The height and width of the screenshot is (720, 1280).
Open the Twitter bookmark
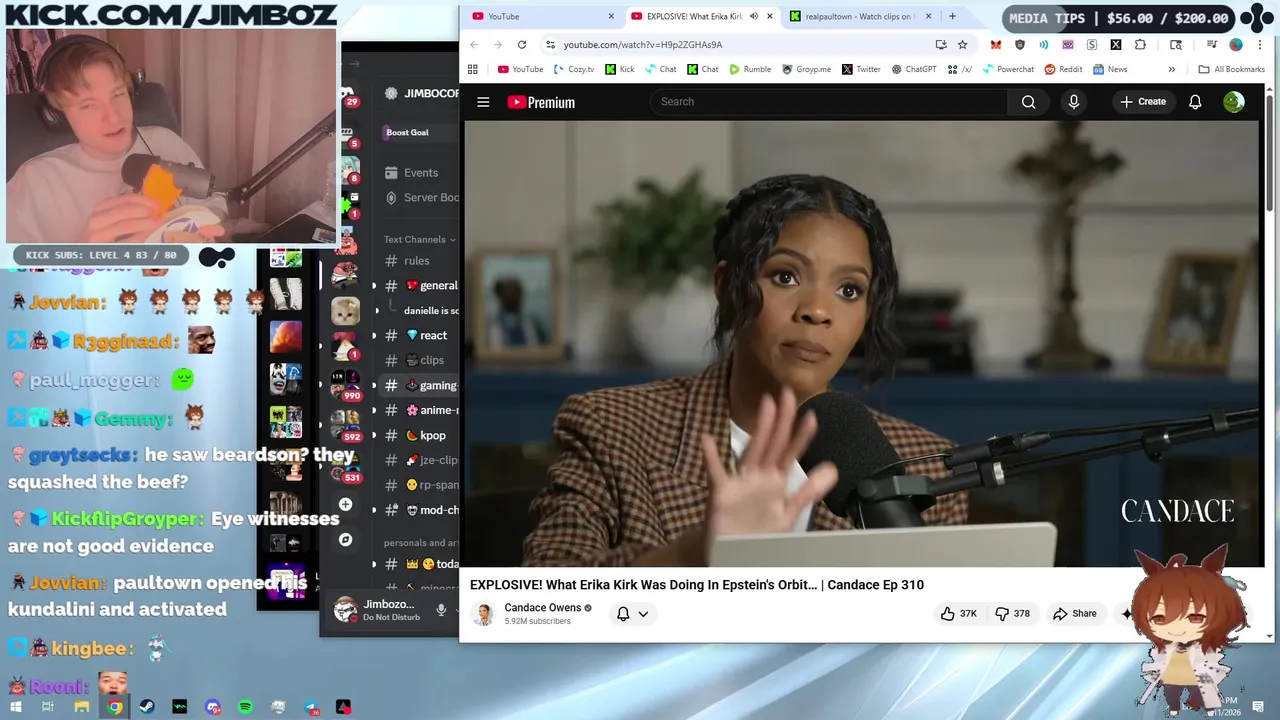[x=861, y=70]
